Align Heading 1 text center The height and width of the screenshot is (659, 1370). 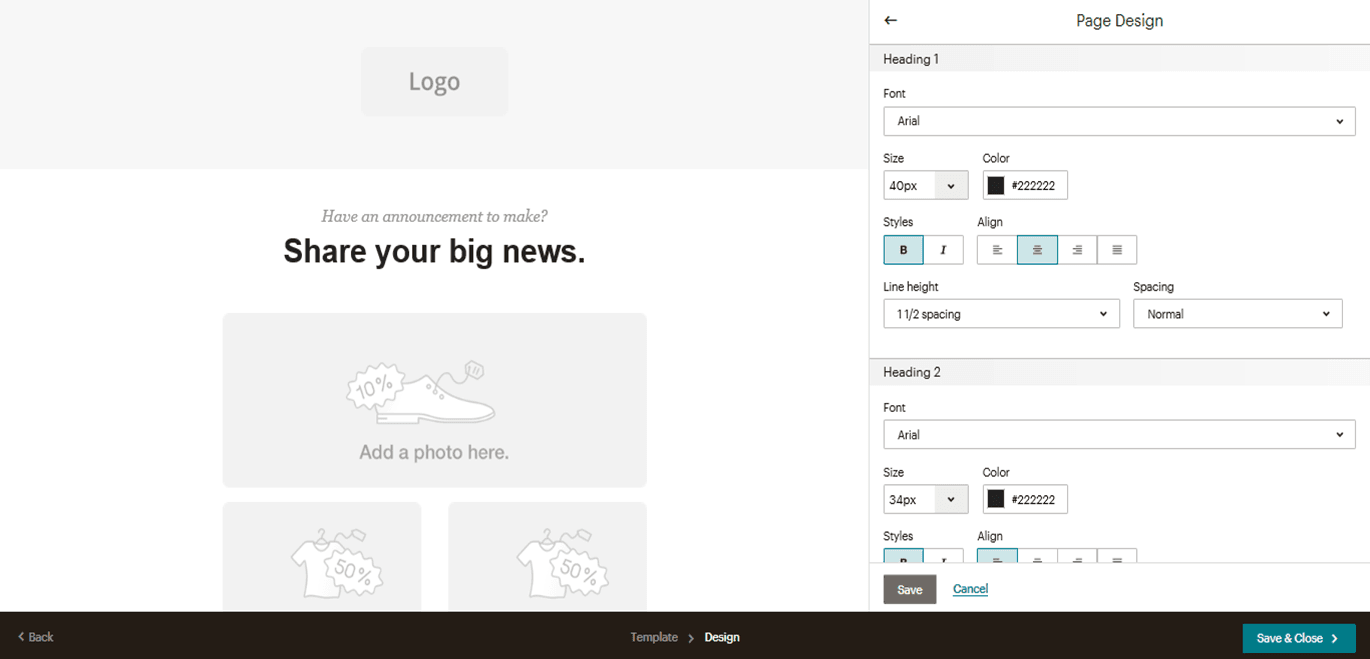(x=1037, y=250)
